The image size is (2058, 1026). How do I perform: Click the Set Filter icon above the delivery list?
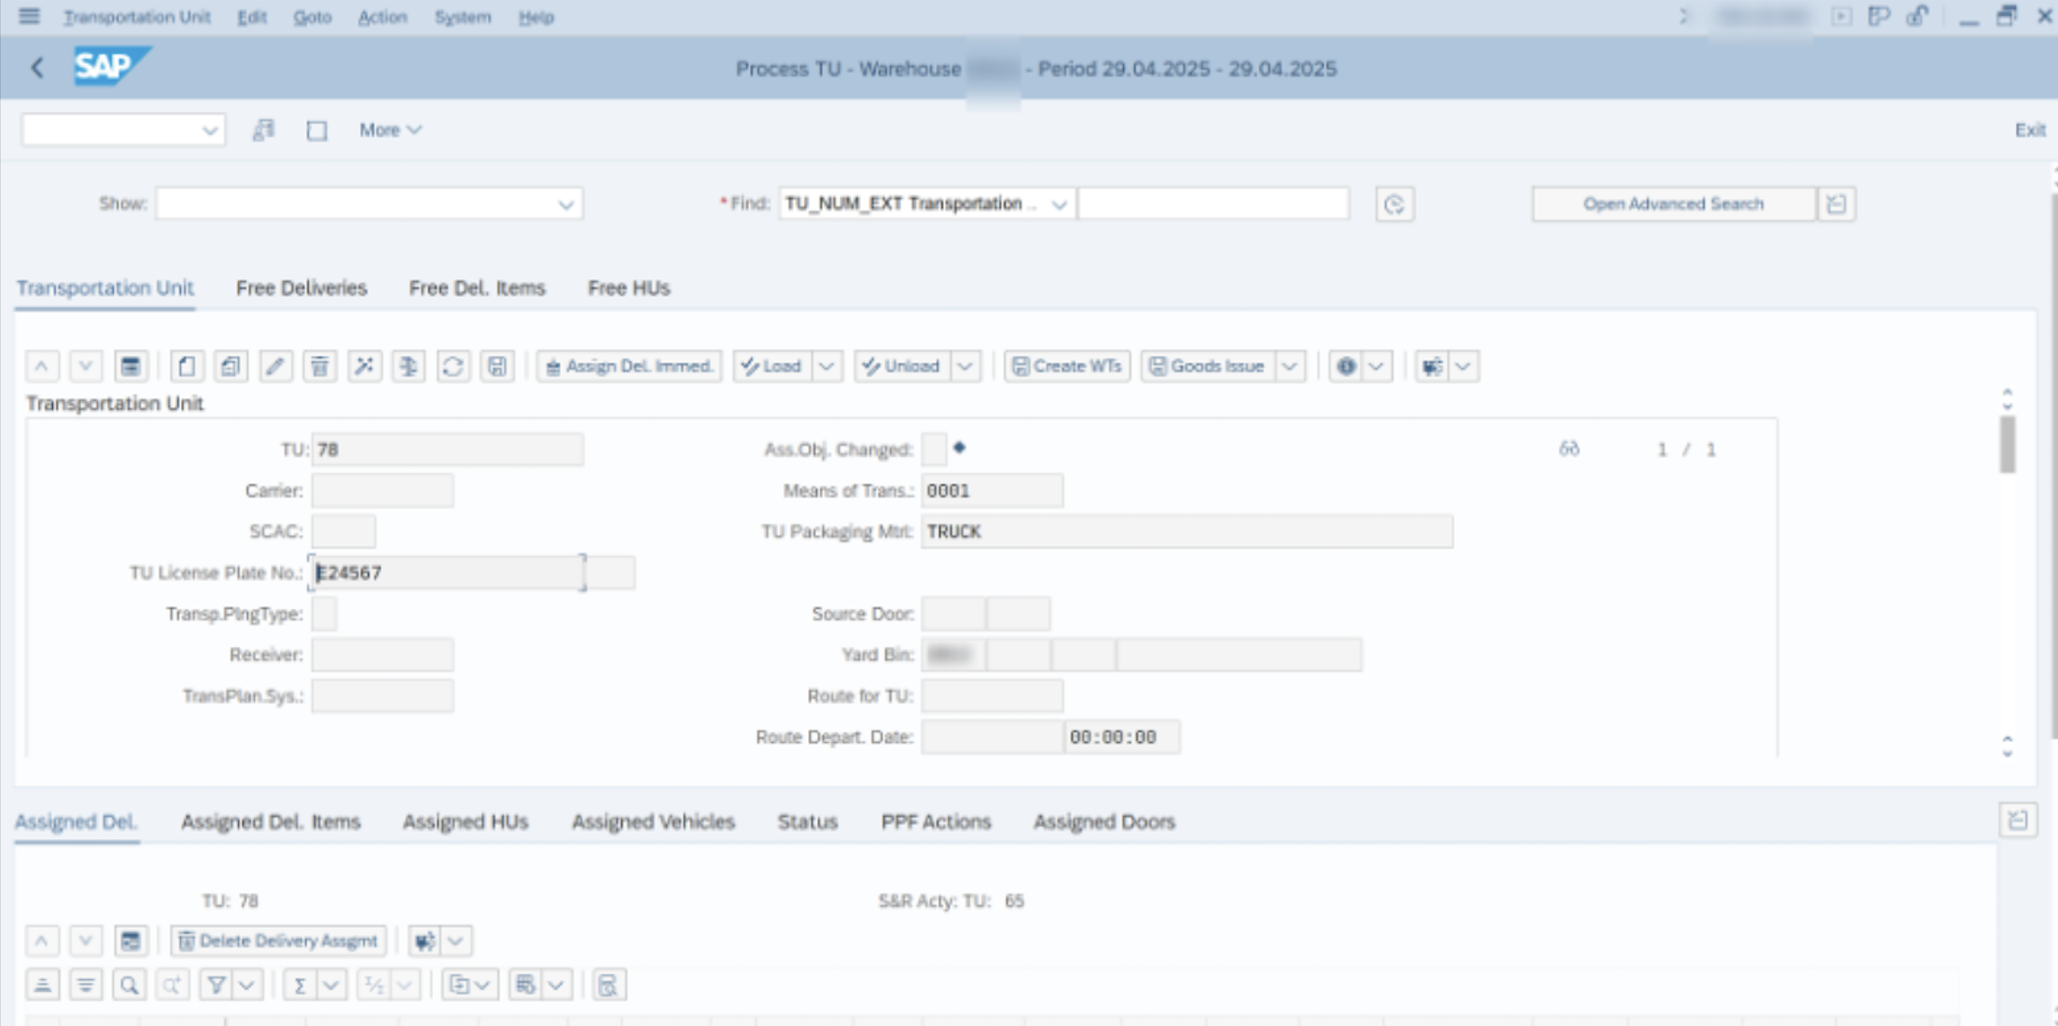click(214, 984)
